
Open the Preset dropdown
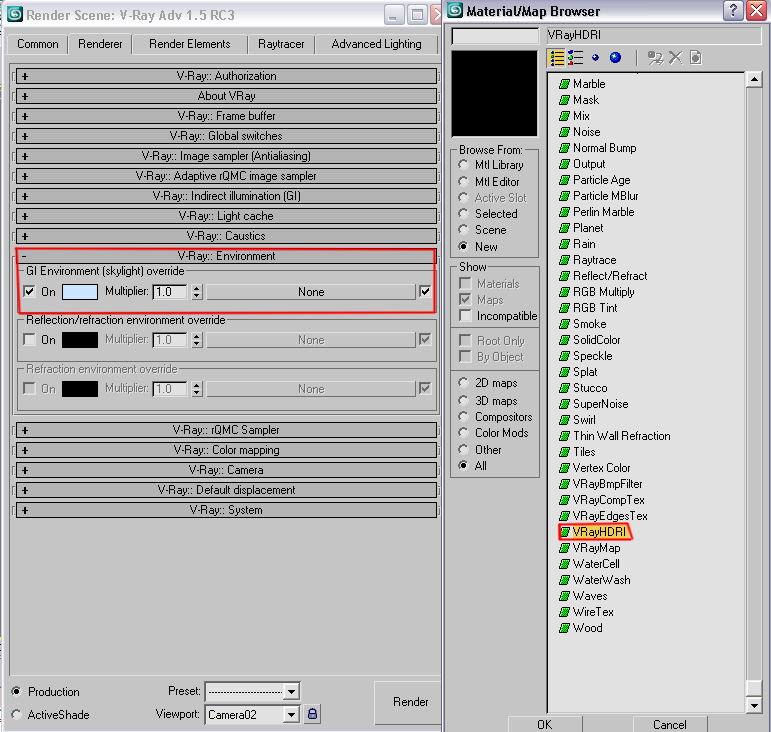click(291, 691)
